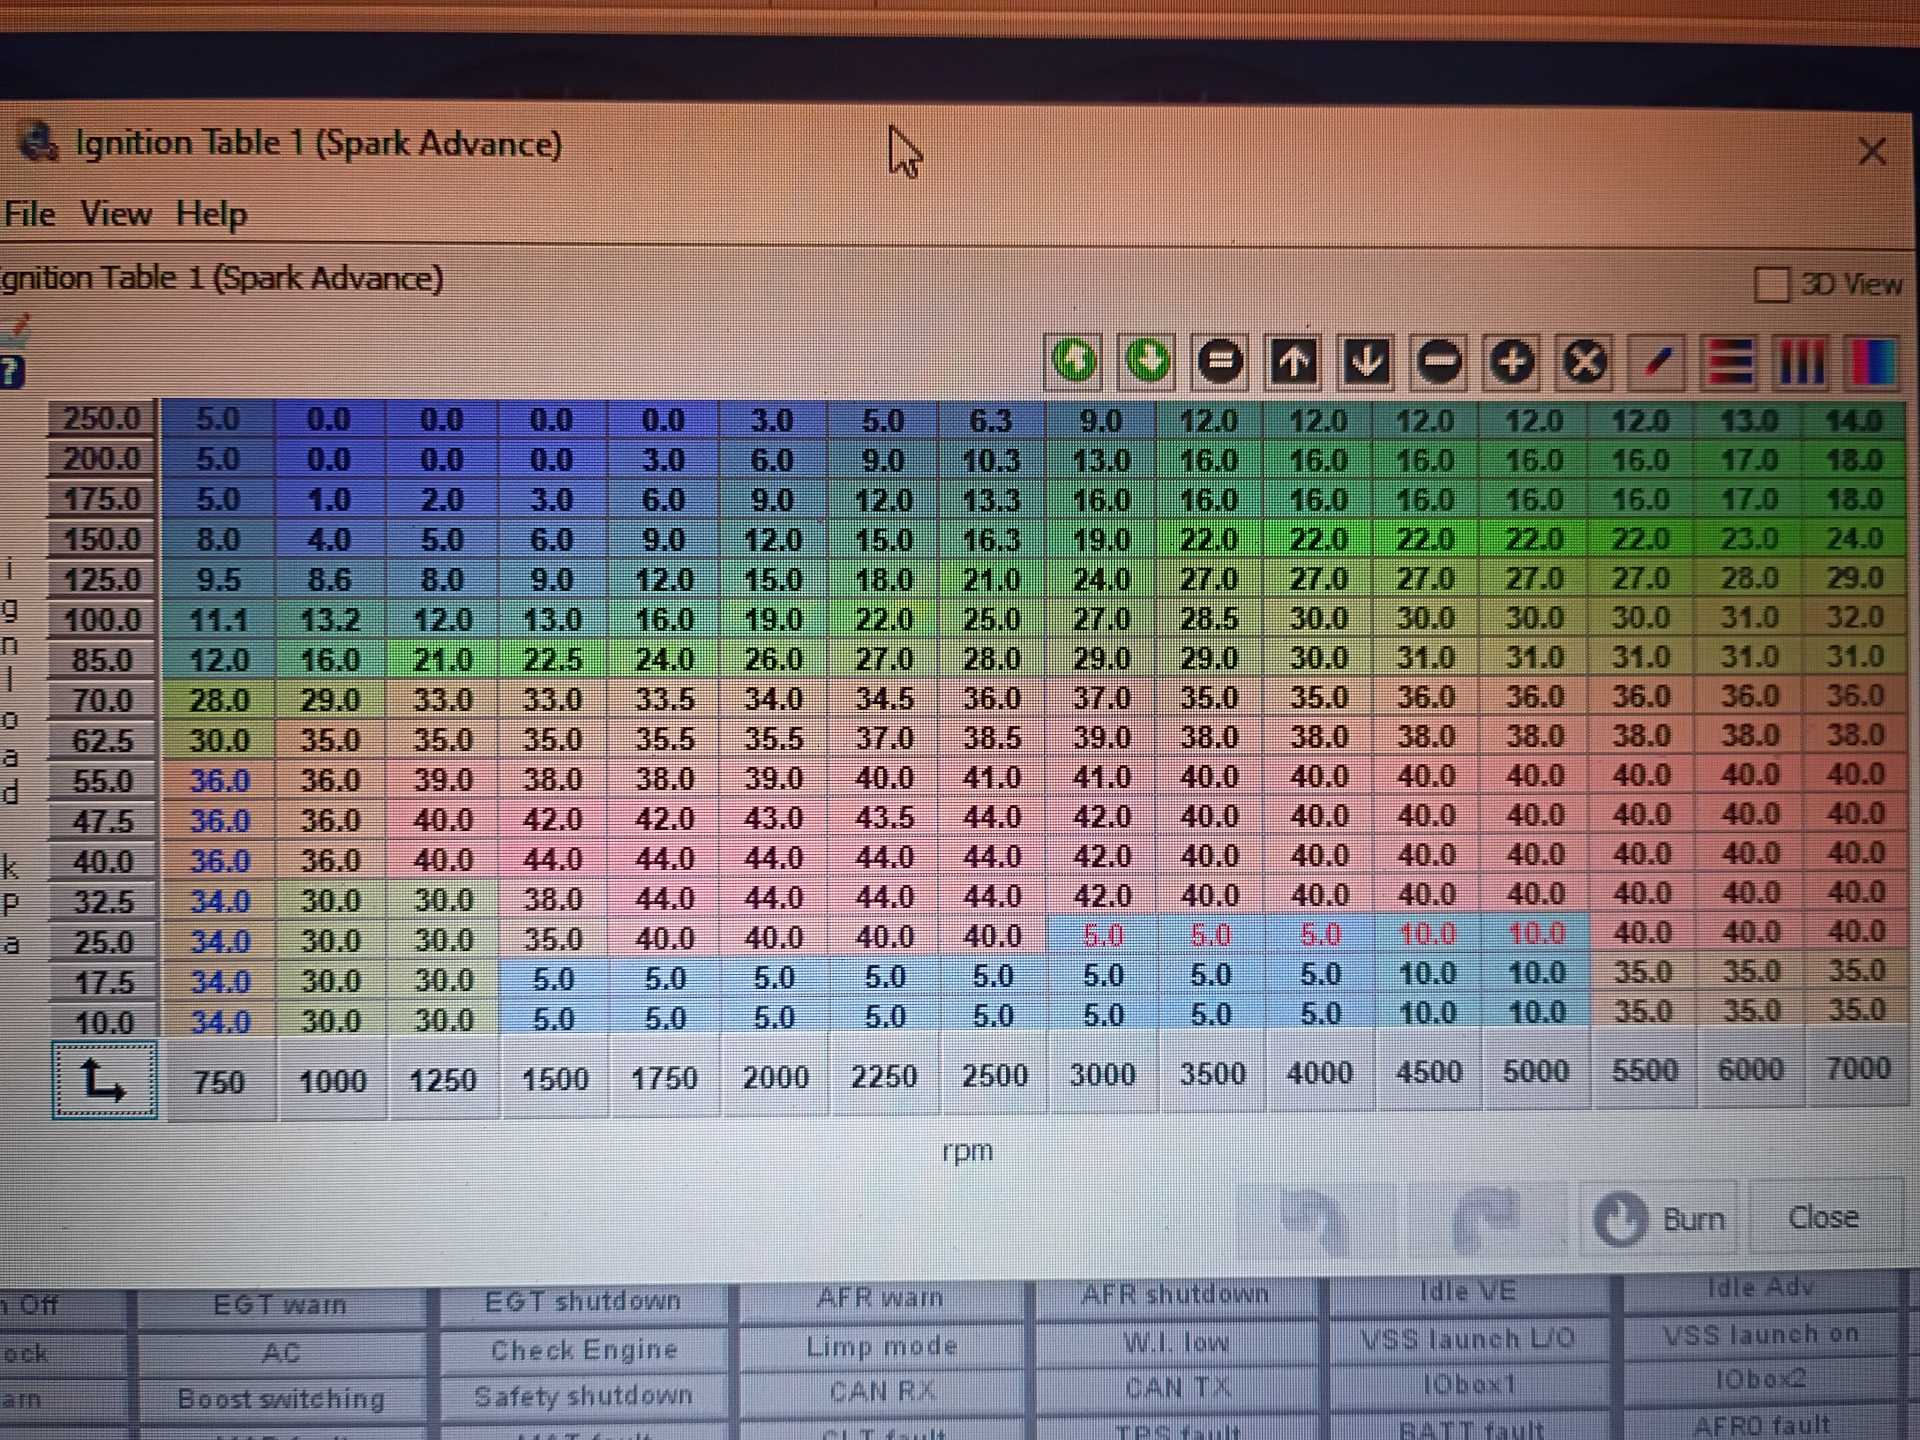
Task: Click EGT warn indicator in main window
Action: click(x=280, y=1305)
